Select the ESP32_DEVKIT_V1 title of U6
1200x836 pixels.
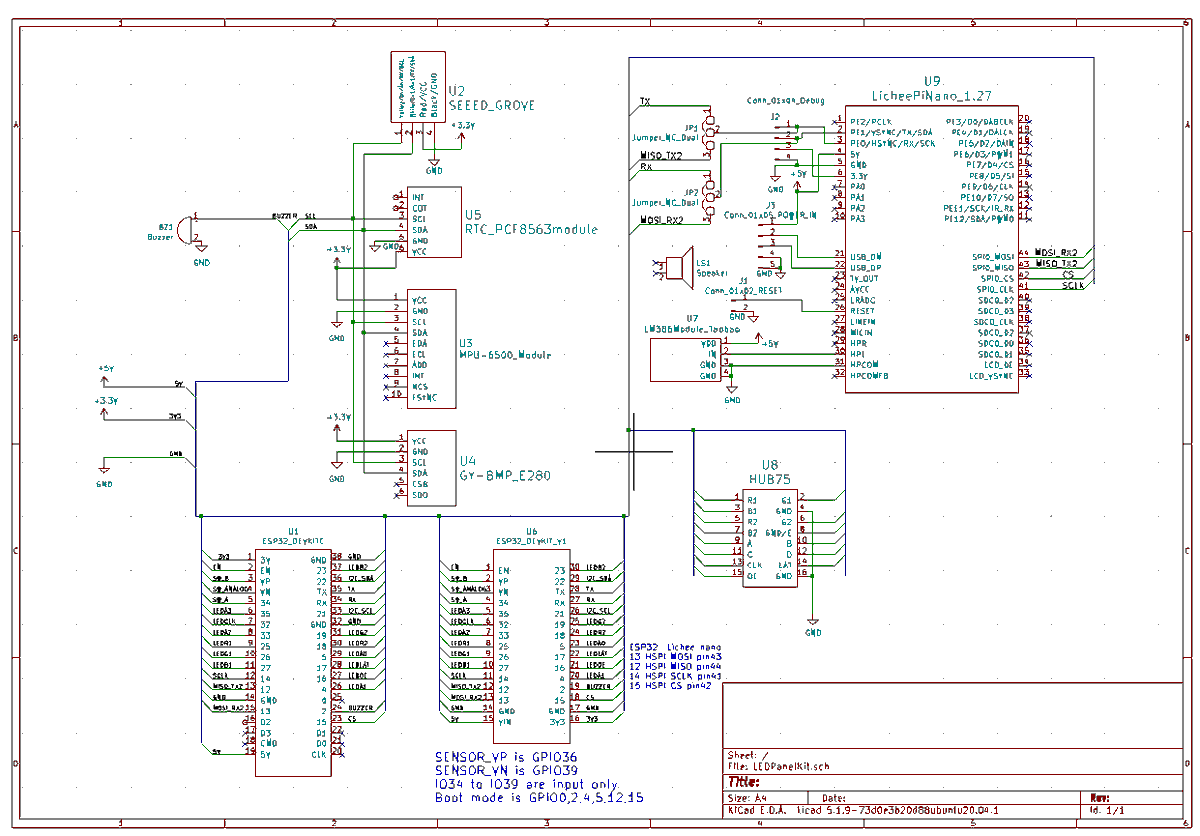click(531, 541)
